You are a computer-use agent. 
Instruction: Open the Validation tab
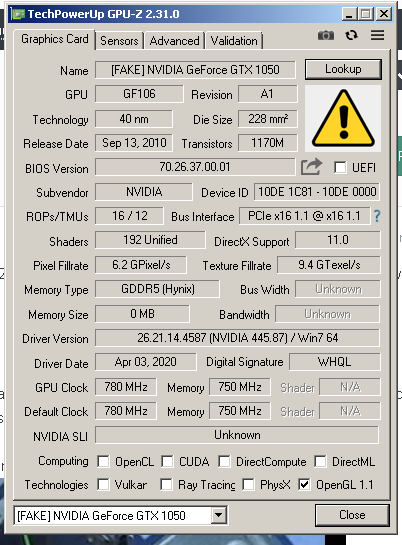pyautogui.click(x=234, y=41)
